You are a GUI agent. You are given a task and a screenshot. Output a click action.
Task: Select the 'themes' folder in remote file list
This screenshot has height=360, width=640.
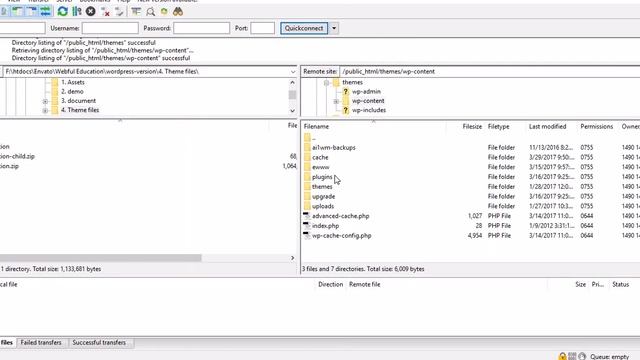coord(322,187)
